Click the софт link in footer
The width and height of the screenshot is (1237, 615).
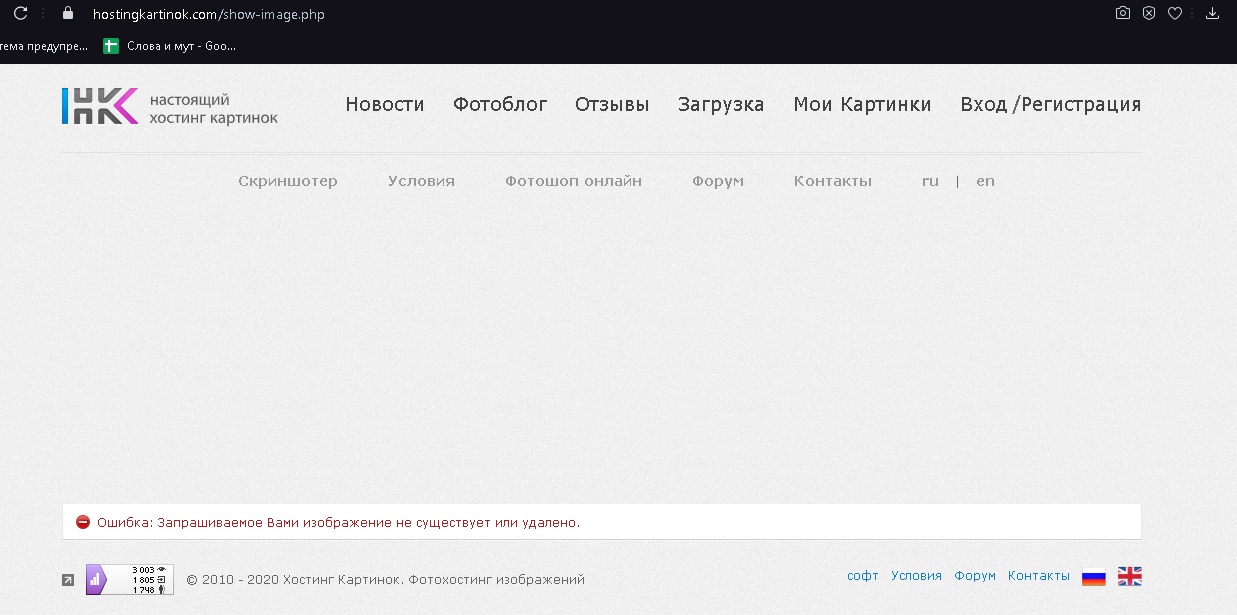coord(862,576)
